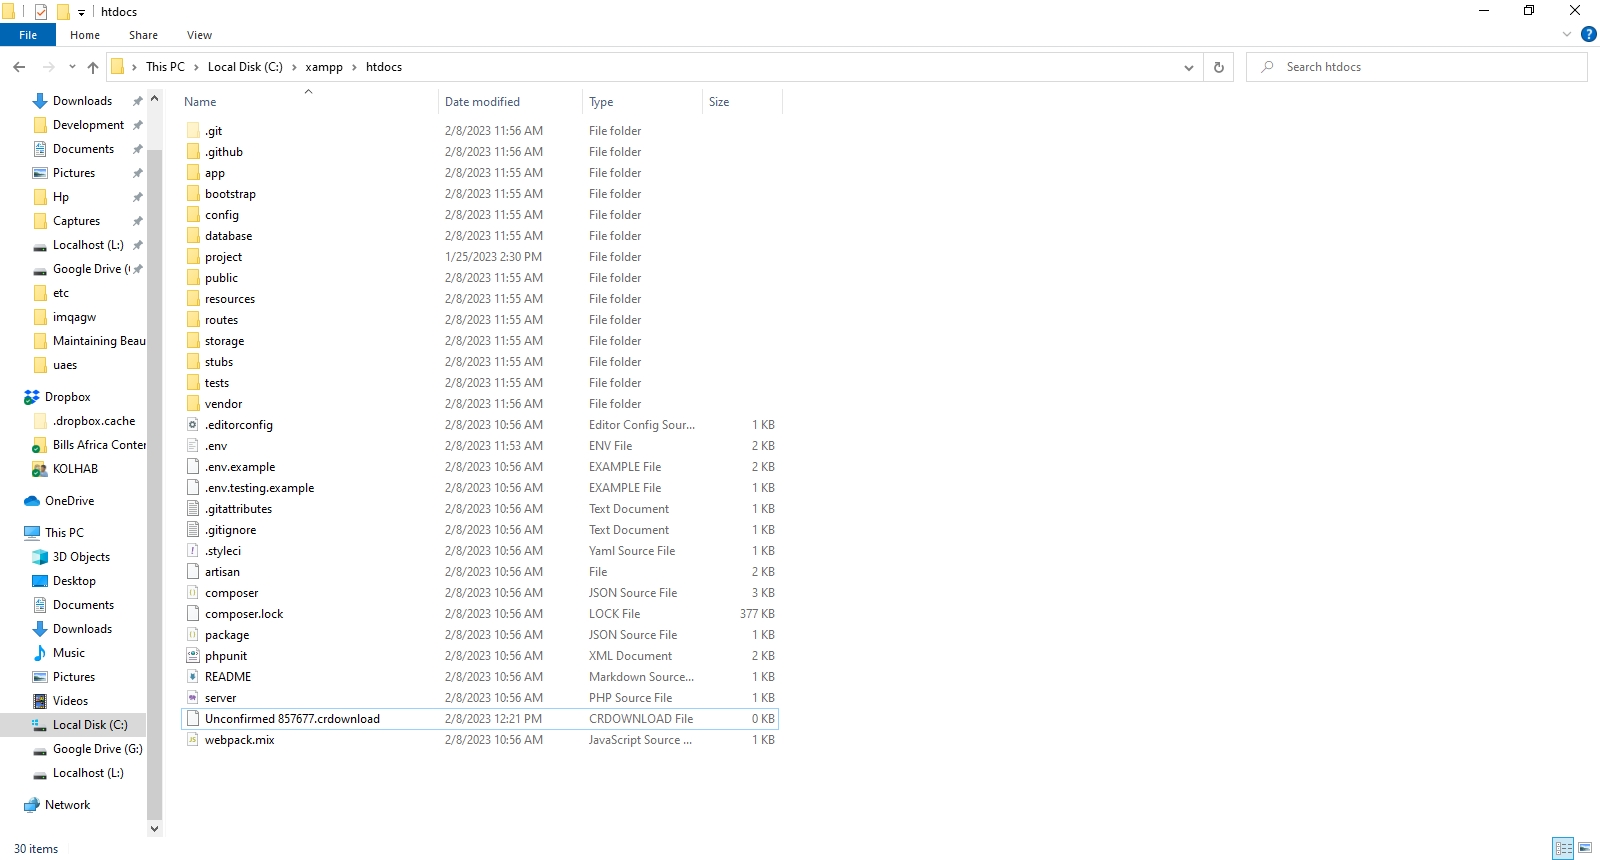The height and width of the screenshot is (860, 1600).
Task: Switch to large icons view
Action: 1585,848
